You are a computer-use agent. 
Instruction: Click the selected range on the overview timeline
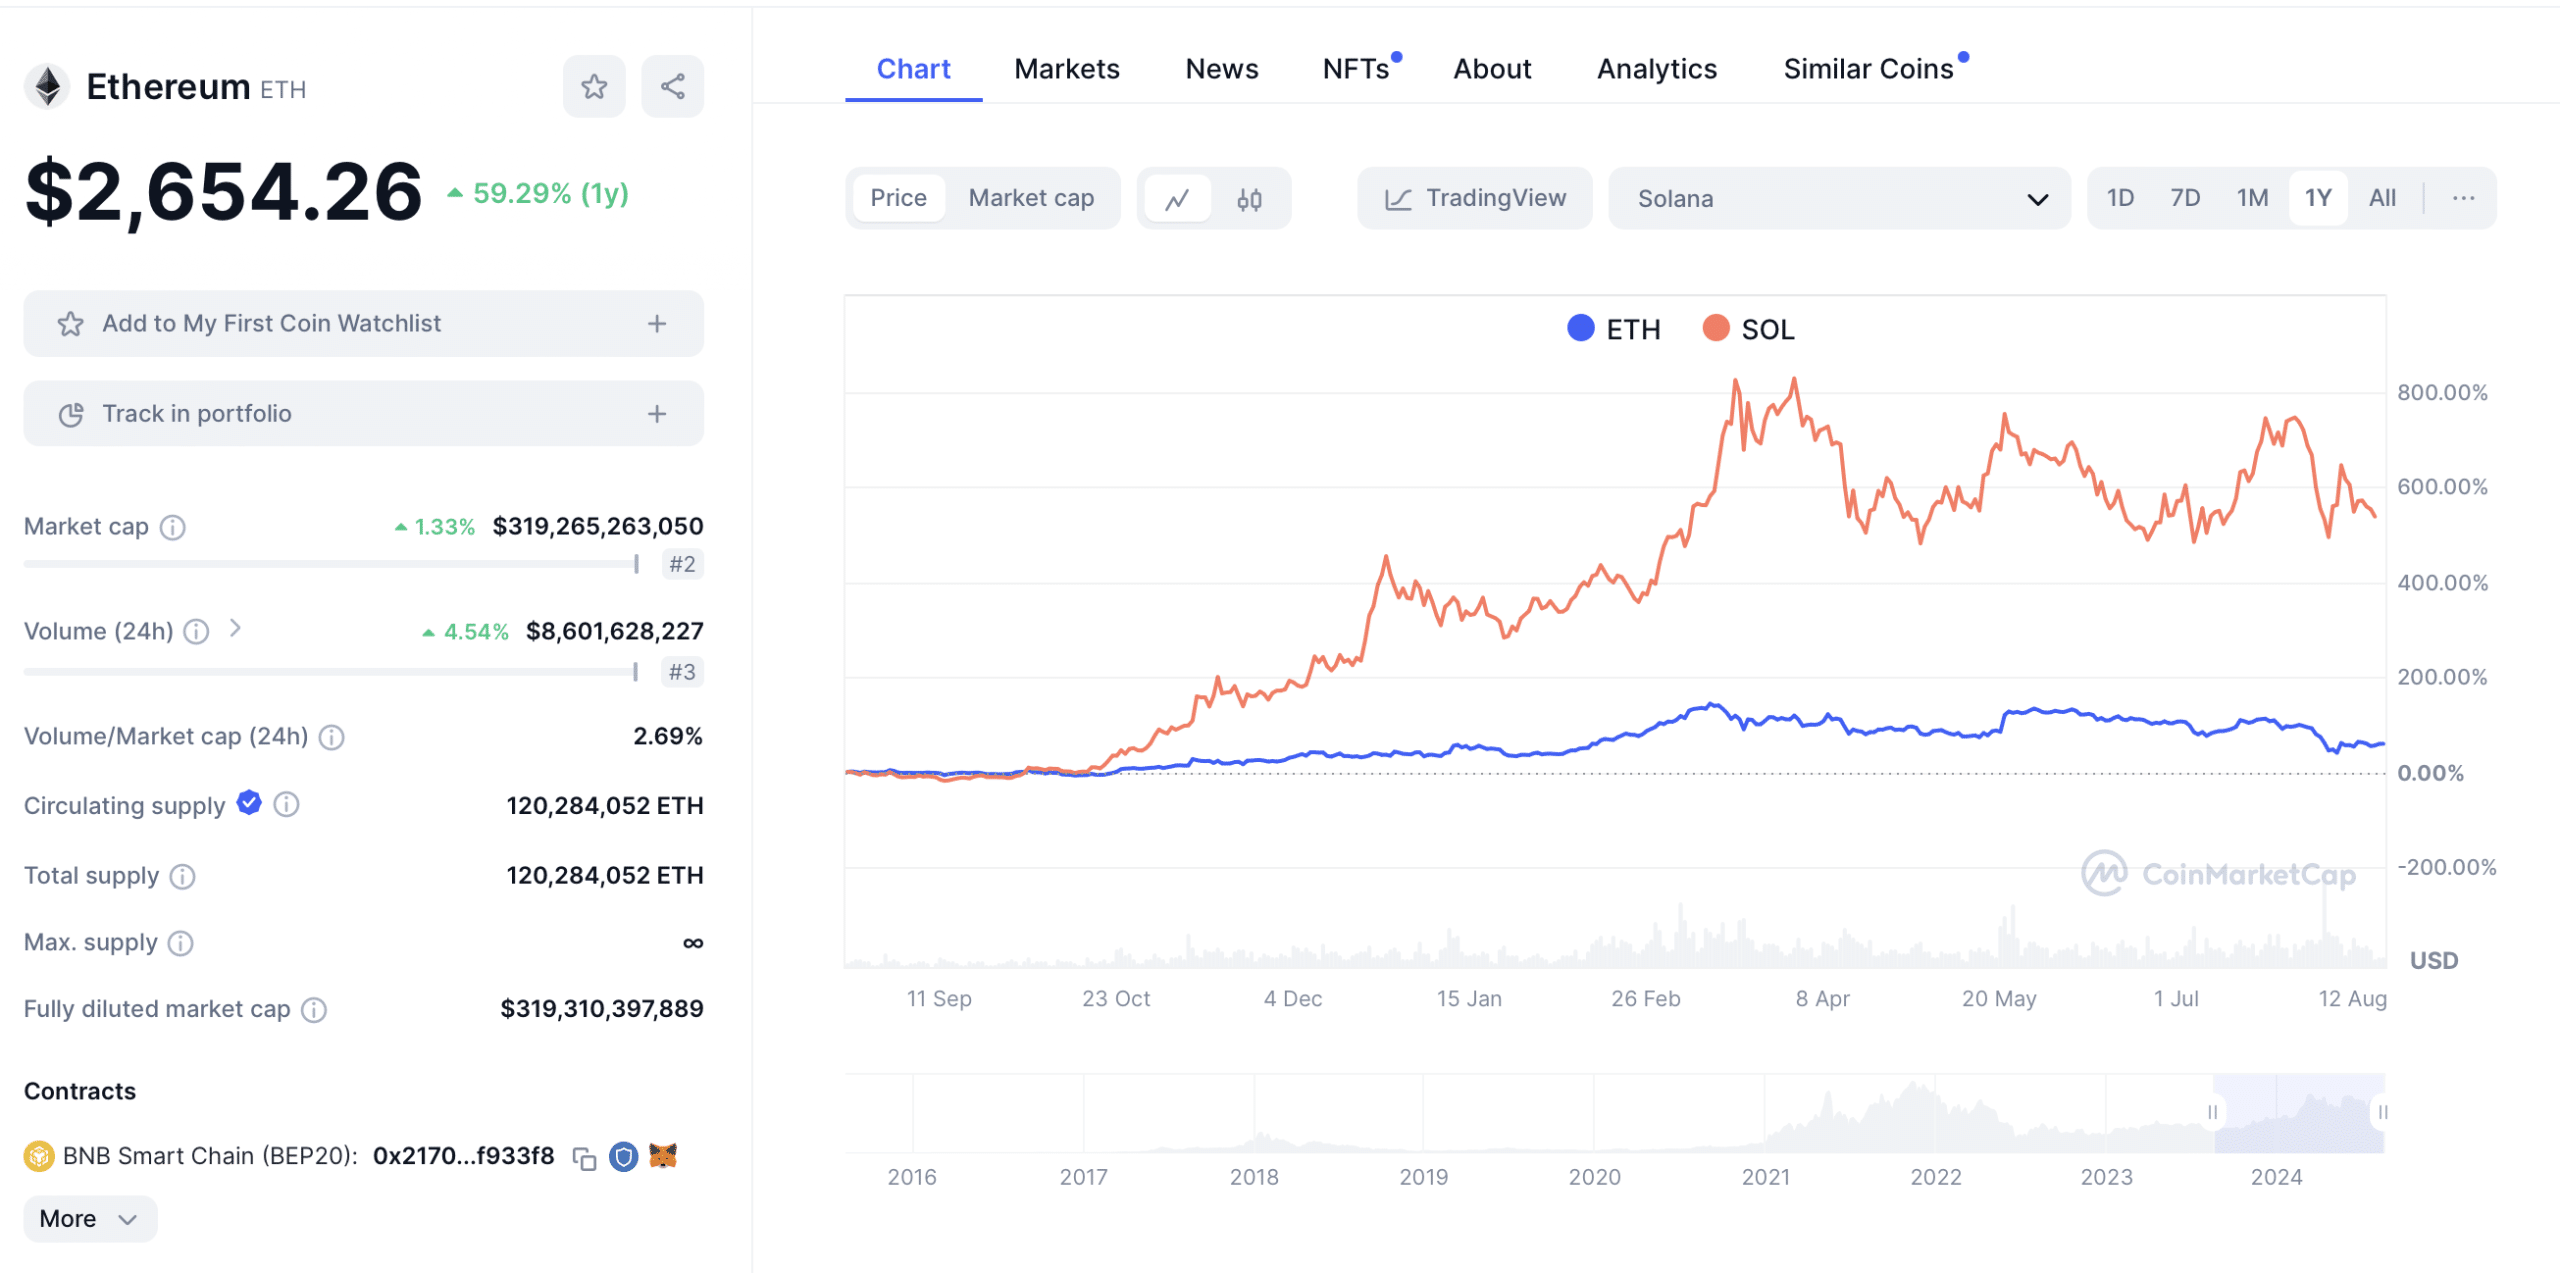click(2298, 1114)
